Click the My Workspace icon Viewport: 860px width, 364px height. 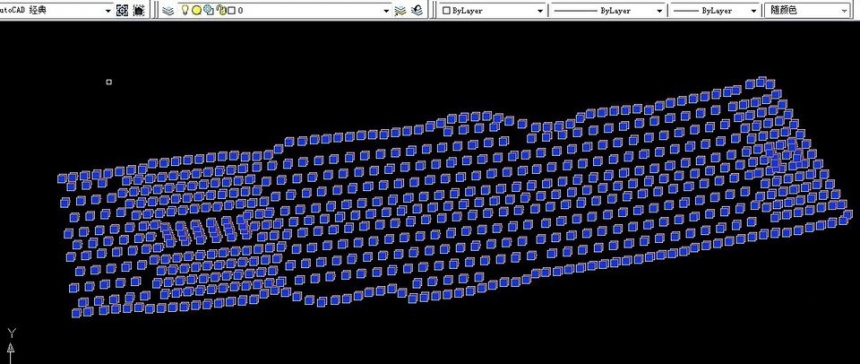(x=139, y=10)
